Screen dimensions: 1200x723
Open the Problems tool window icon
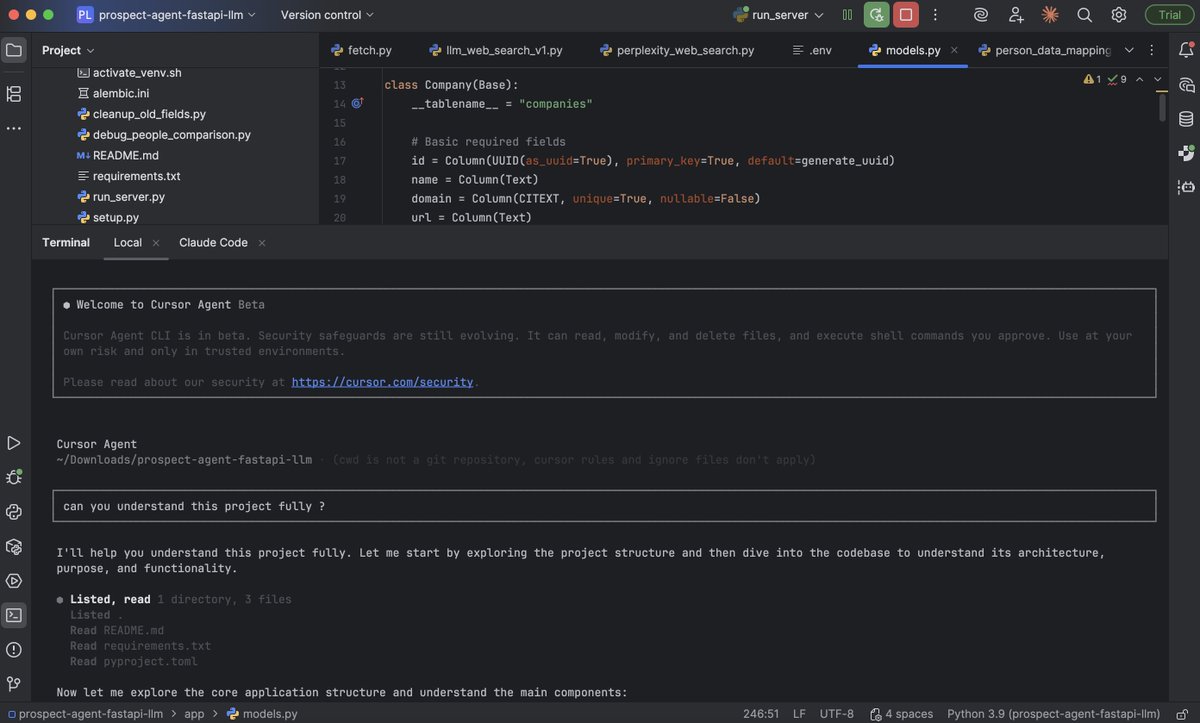click(x=14, y=650)
